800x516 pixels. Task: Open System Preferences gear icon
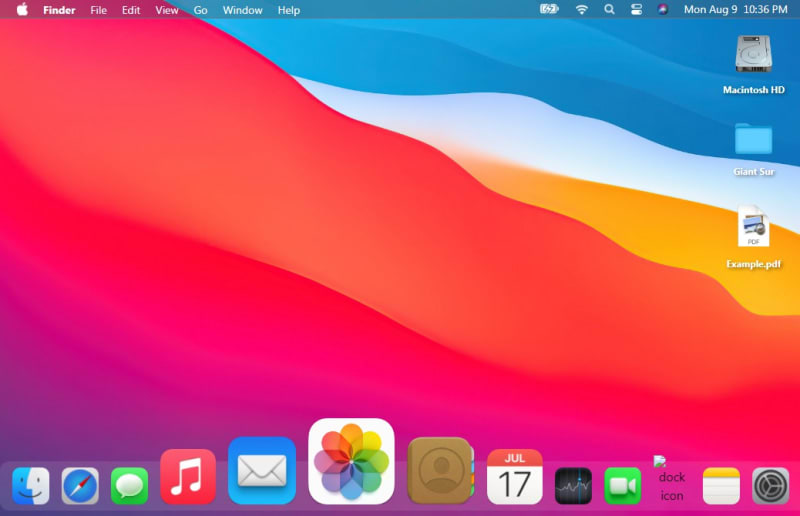(770, 486)
